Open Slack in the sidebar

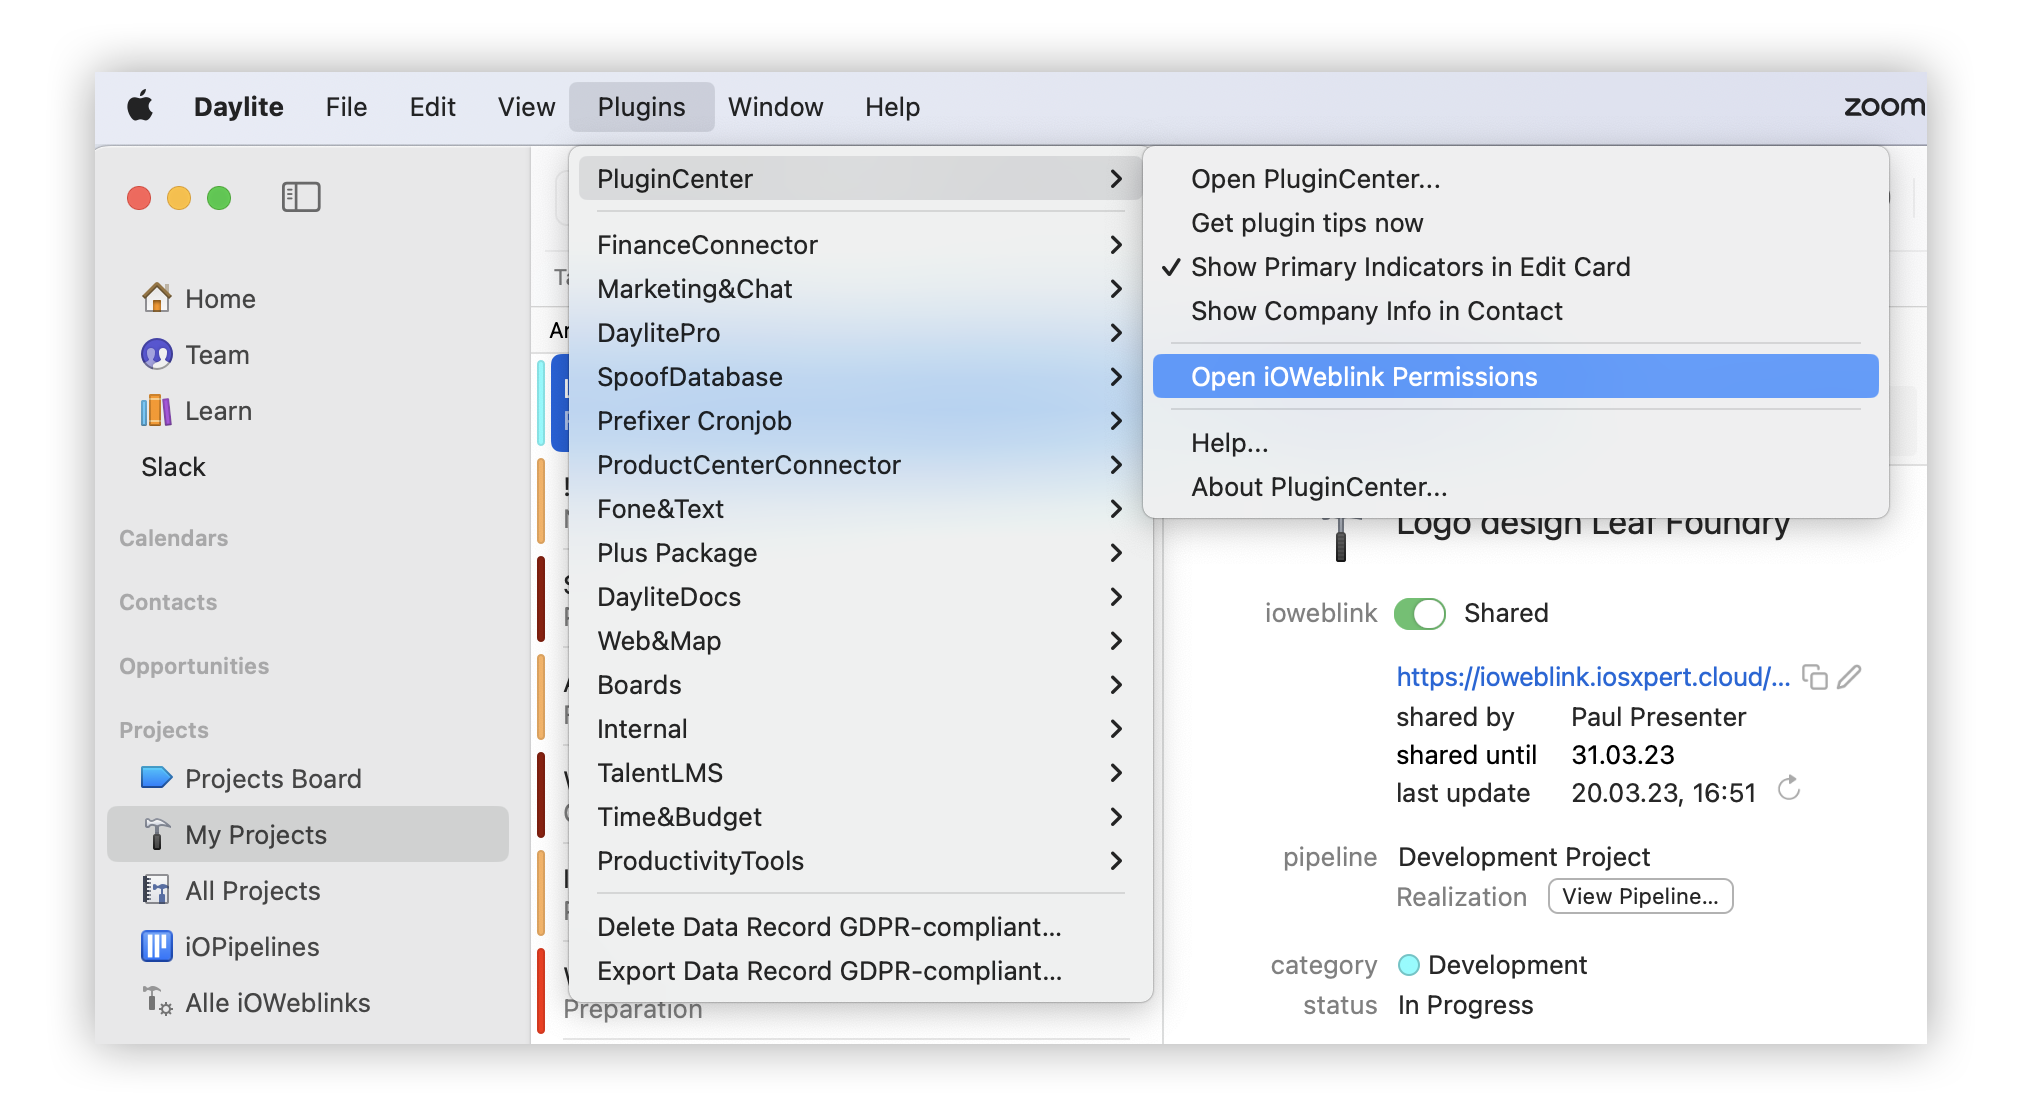pyautogui.click(x=173, y=467)
